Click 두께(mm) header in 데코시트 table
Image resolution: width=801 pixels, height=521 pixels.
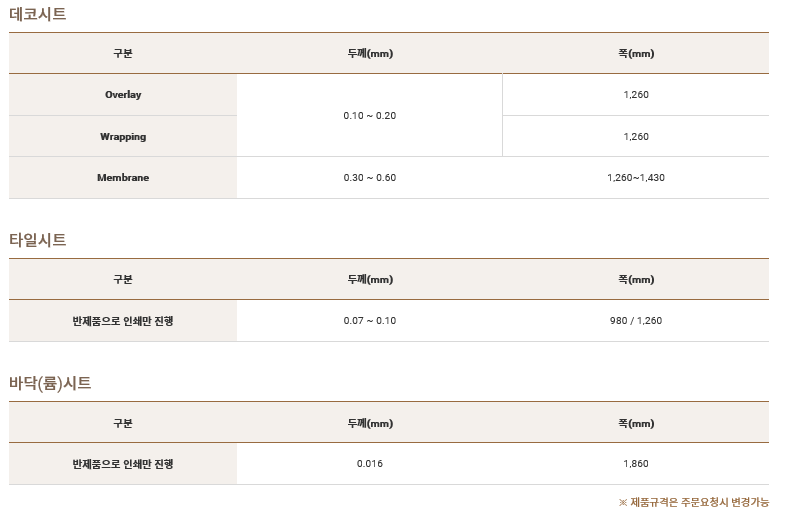pyautogui.click(x=370, y=53)
